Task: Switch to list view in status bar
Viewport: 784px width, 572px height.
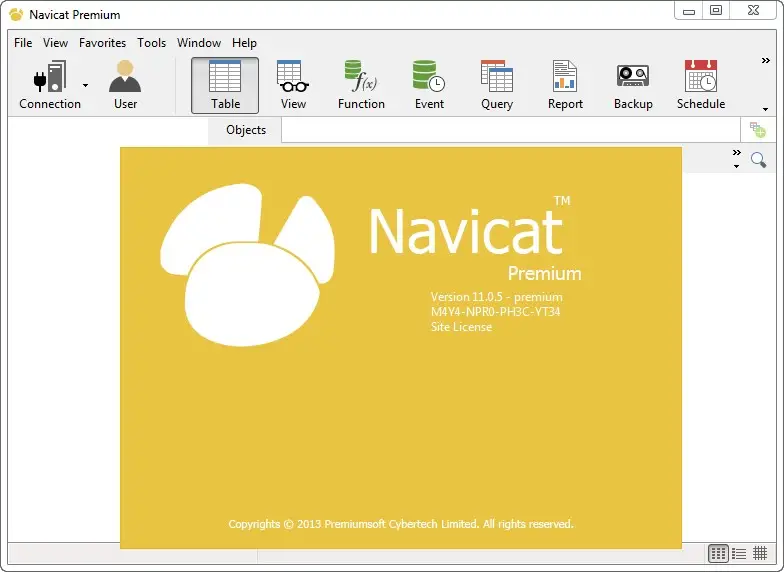Action: 739,554
